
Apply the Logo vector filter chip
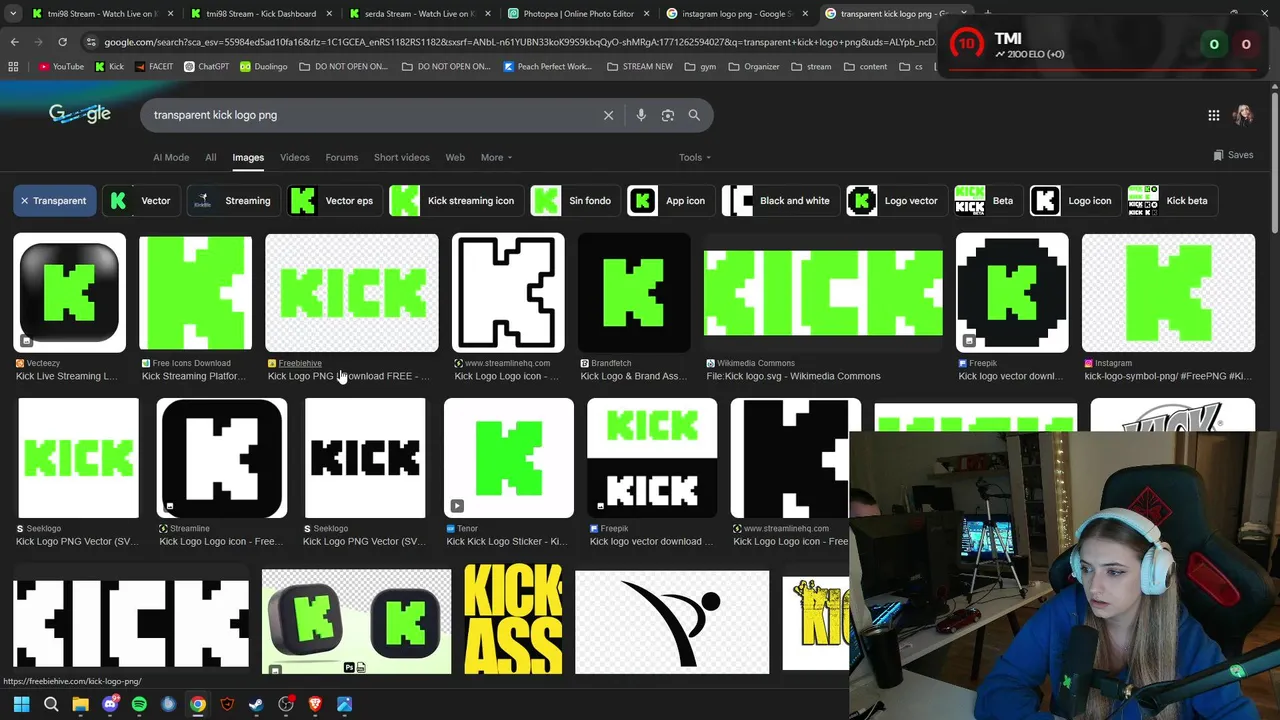pos(895,201)
